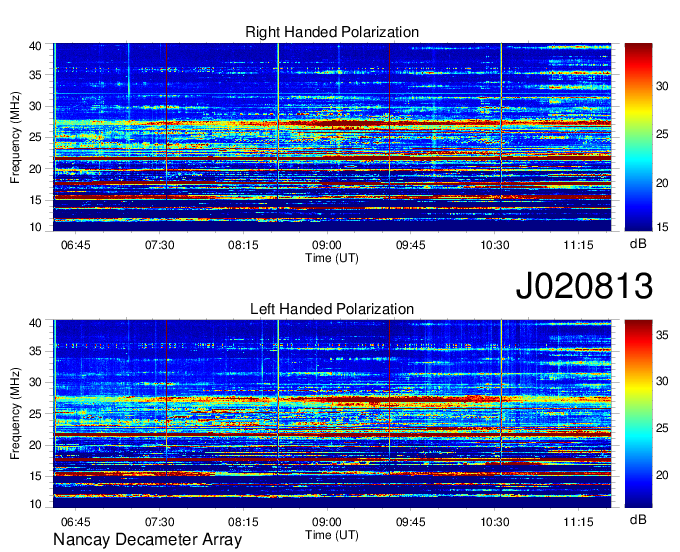Click 07:30 time tick under Right Handed plot
680x552 pixels.
159,245
